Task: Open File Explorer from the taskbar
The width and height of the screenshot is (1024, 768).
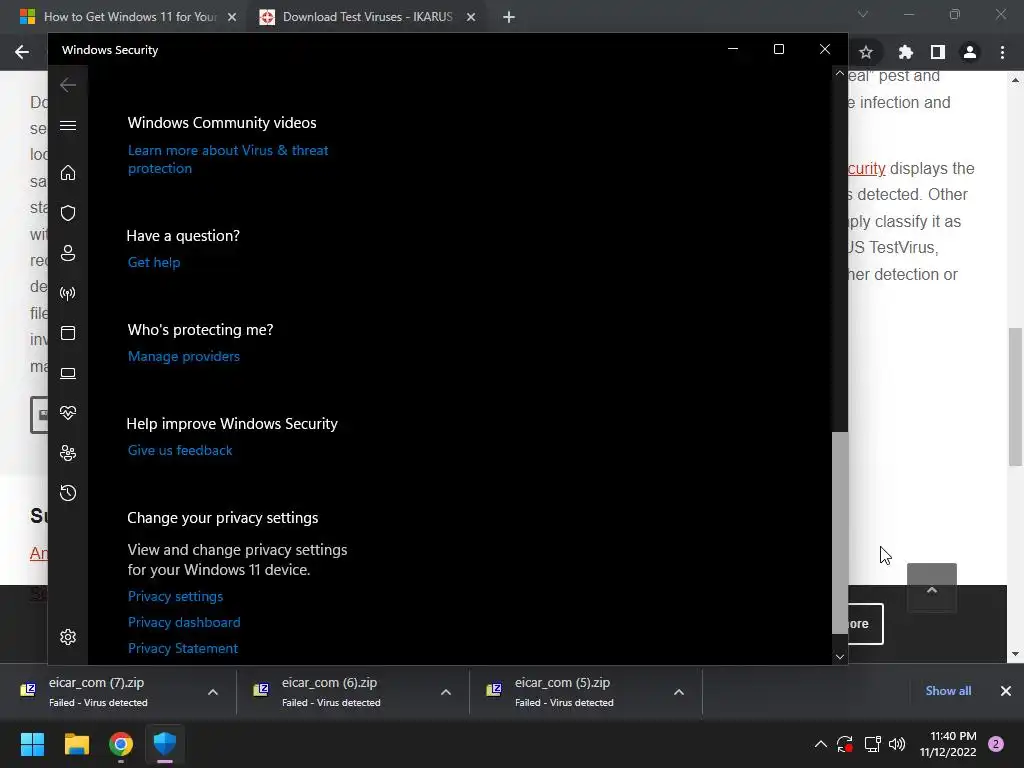Action: pyautogui.click(x=76, y=744)
